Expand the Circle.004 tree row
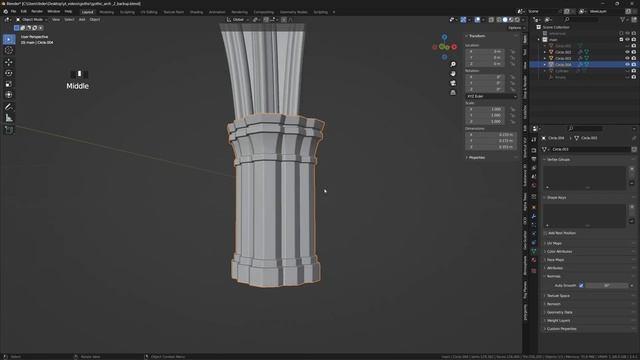This screenshot has height=360, width=640. (x=545, y=64)
